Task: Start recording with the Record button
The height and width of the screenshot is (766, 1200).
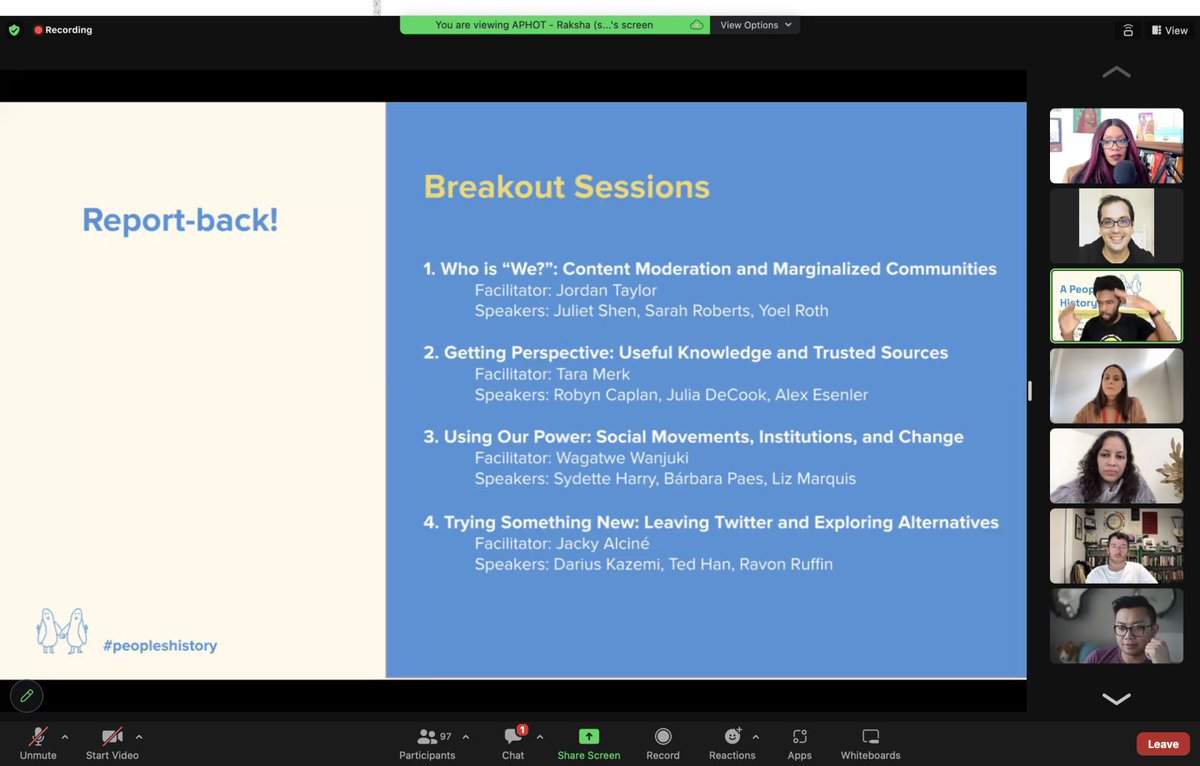Action: (663, 743)
